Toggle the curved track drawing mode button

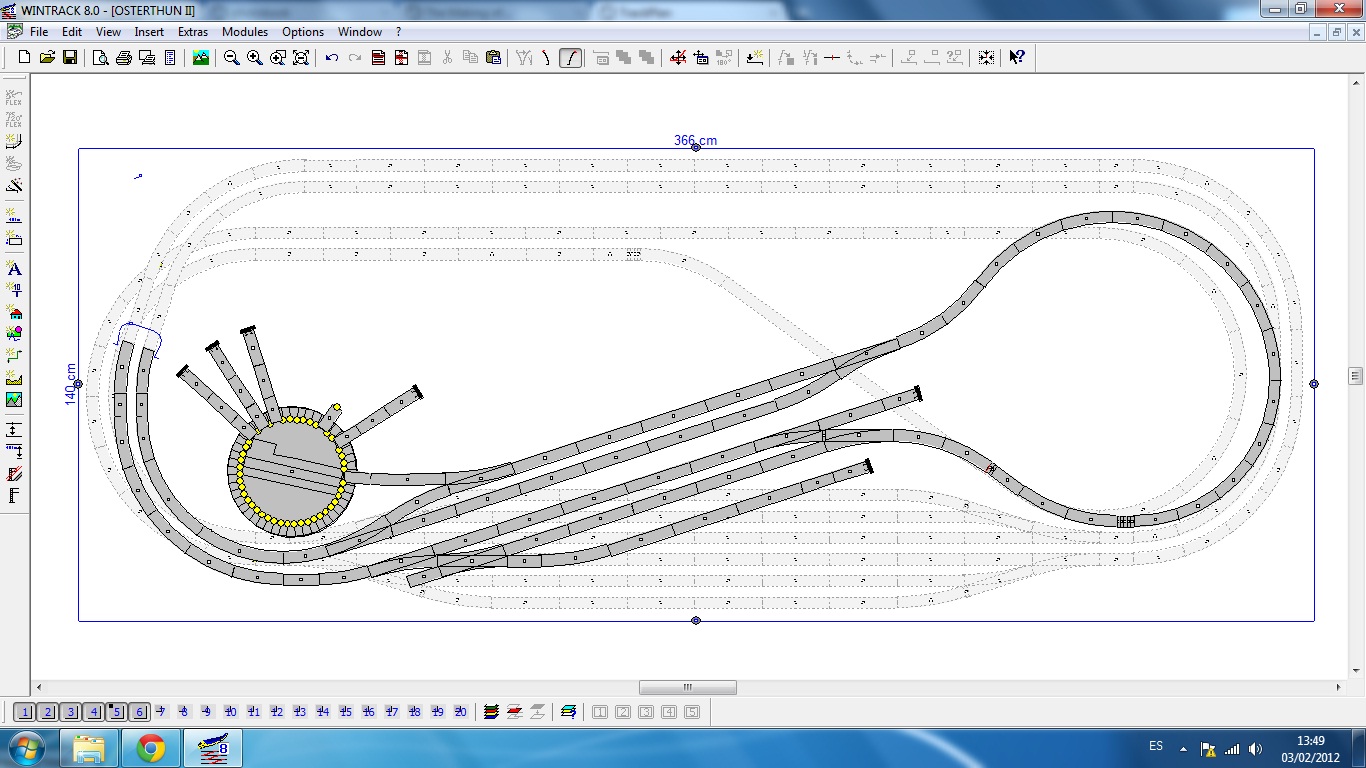[x=570, y=58]
